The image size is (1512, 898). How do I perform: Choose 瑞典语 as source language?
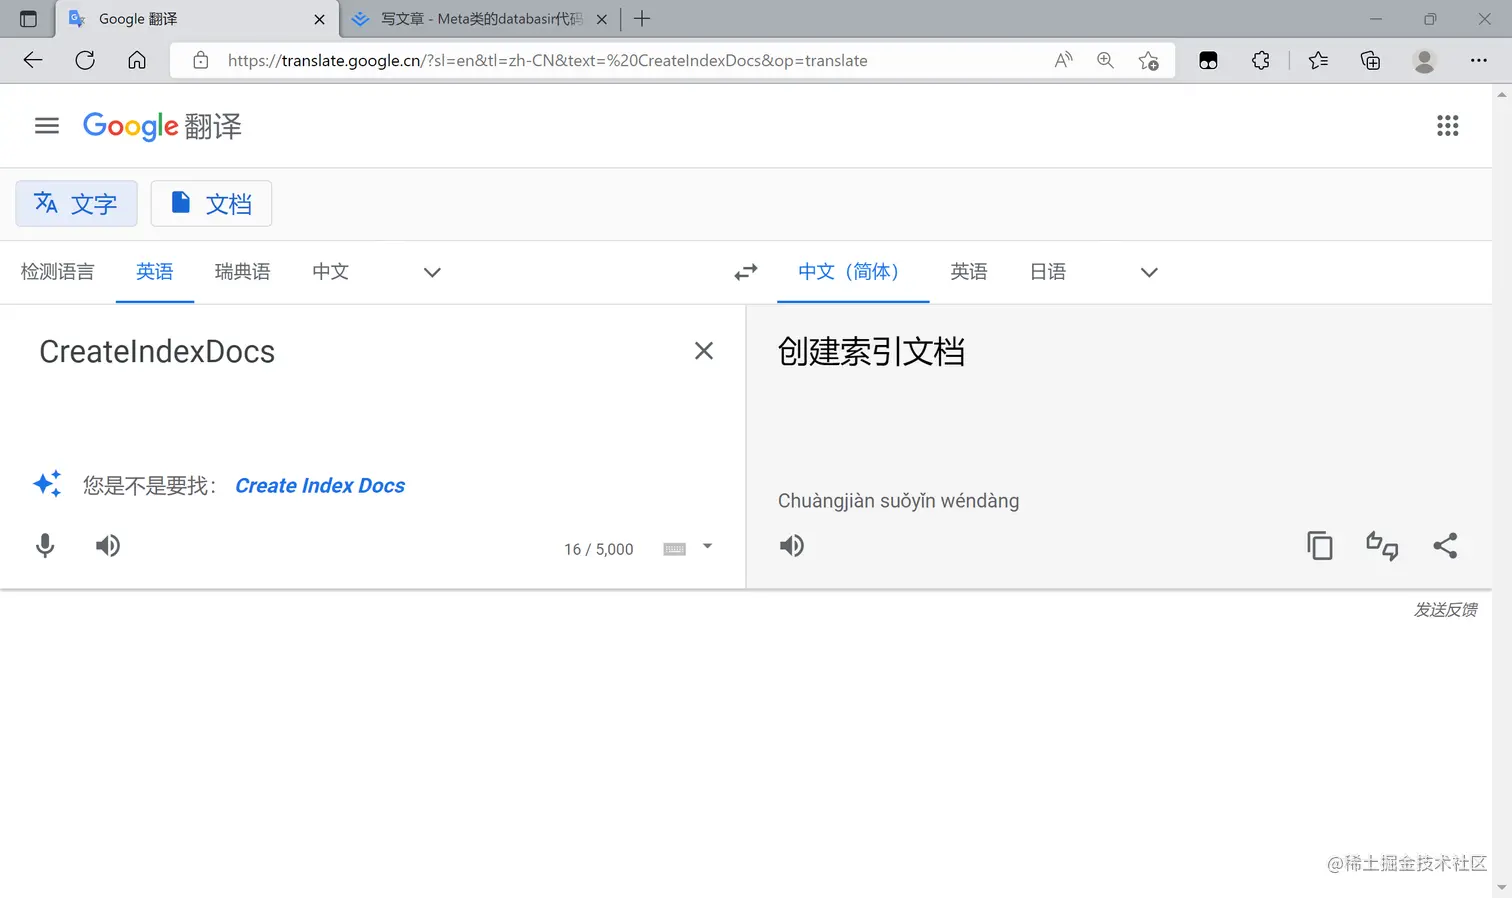tap(243, 272)
